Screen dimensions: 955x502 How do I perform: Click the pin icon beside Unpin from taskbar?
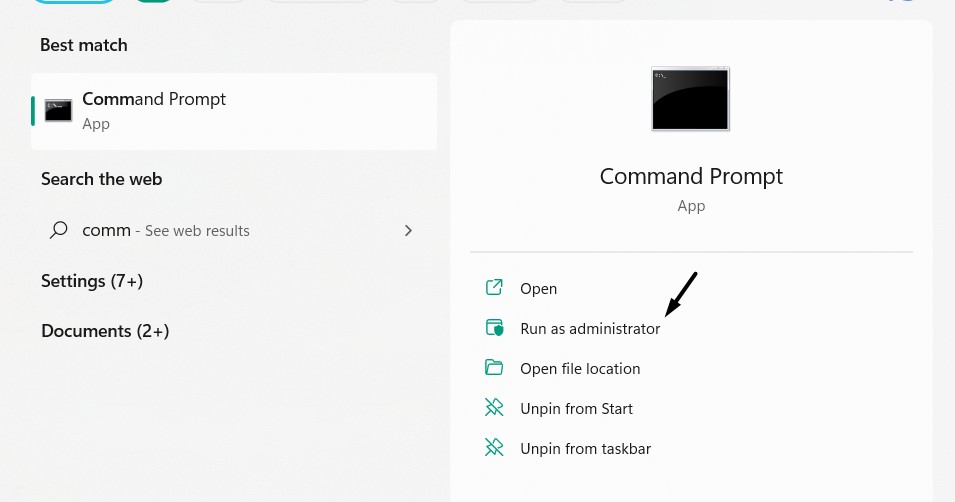(494, 448)
